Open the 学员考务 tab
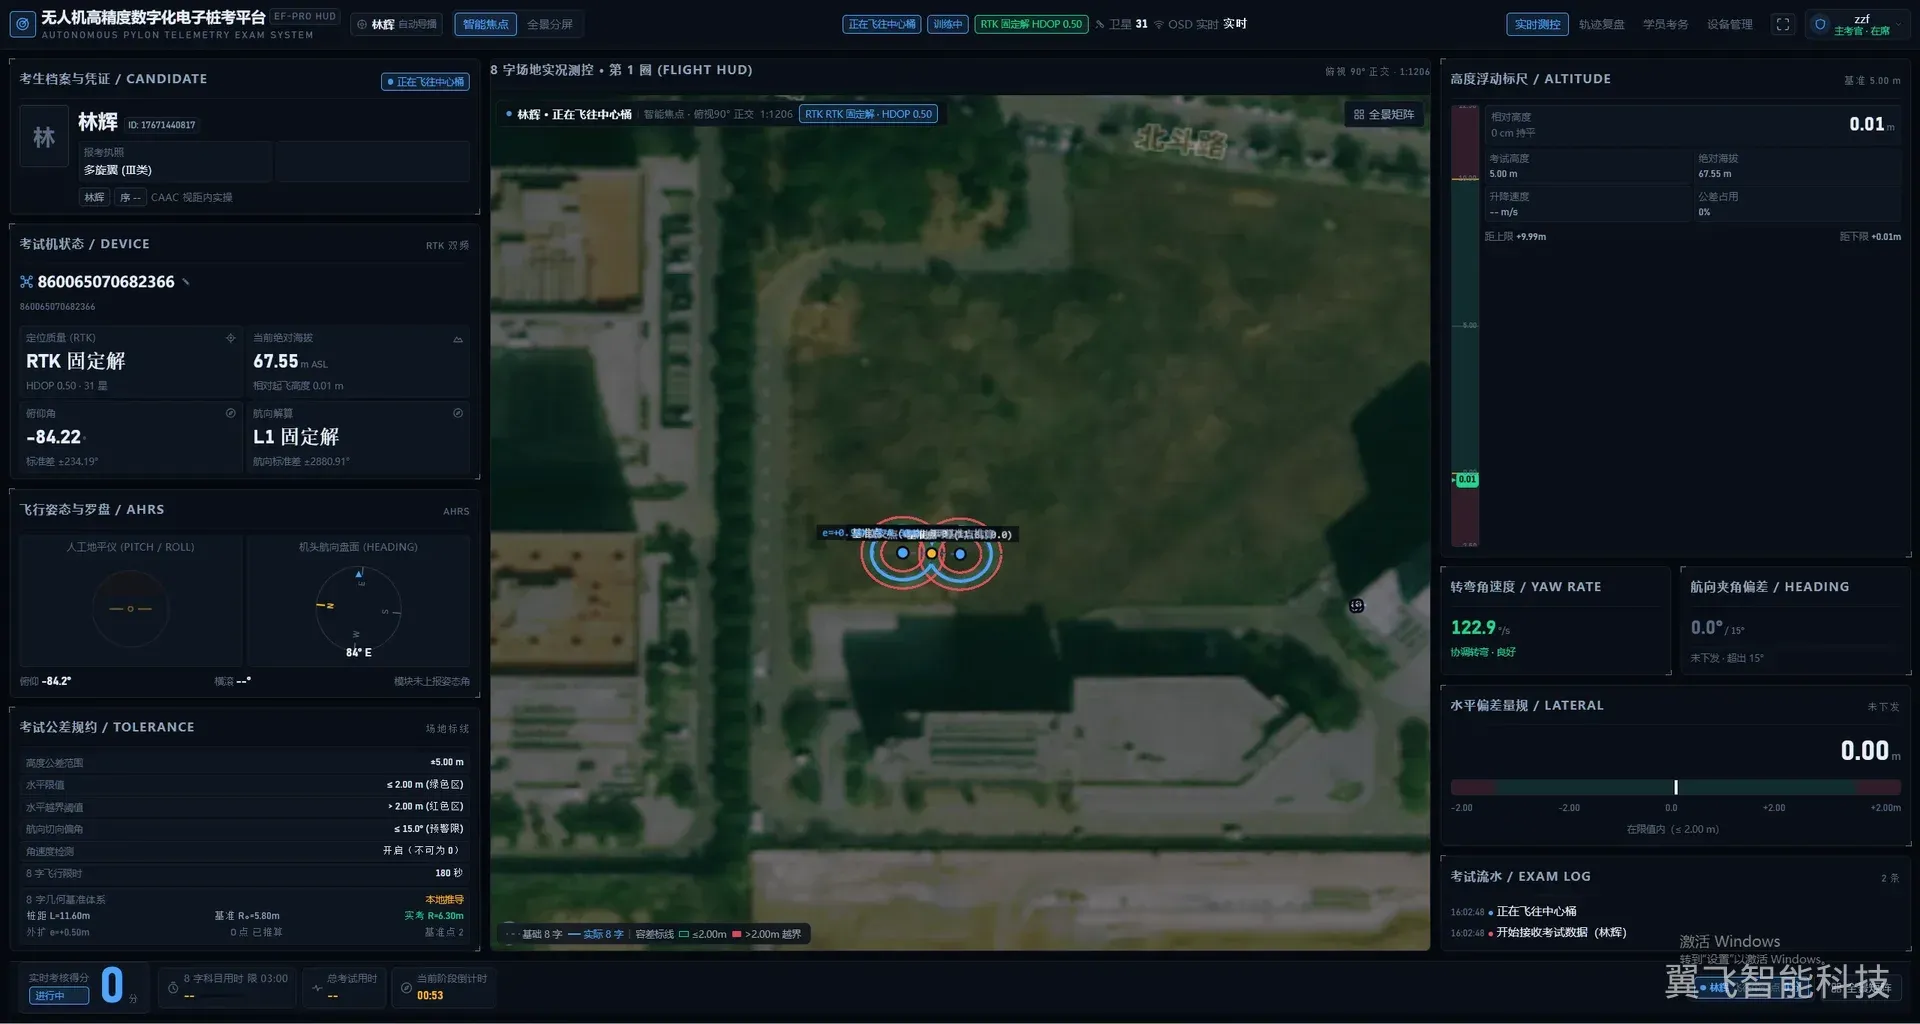The width and height of the screenshot is (1920, 1024). tap(1665, 24)
